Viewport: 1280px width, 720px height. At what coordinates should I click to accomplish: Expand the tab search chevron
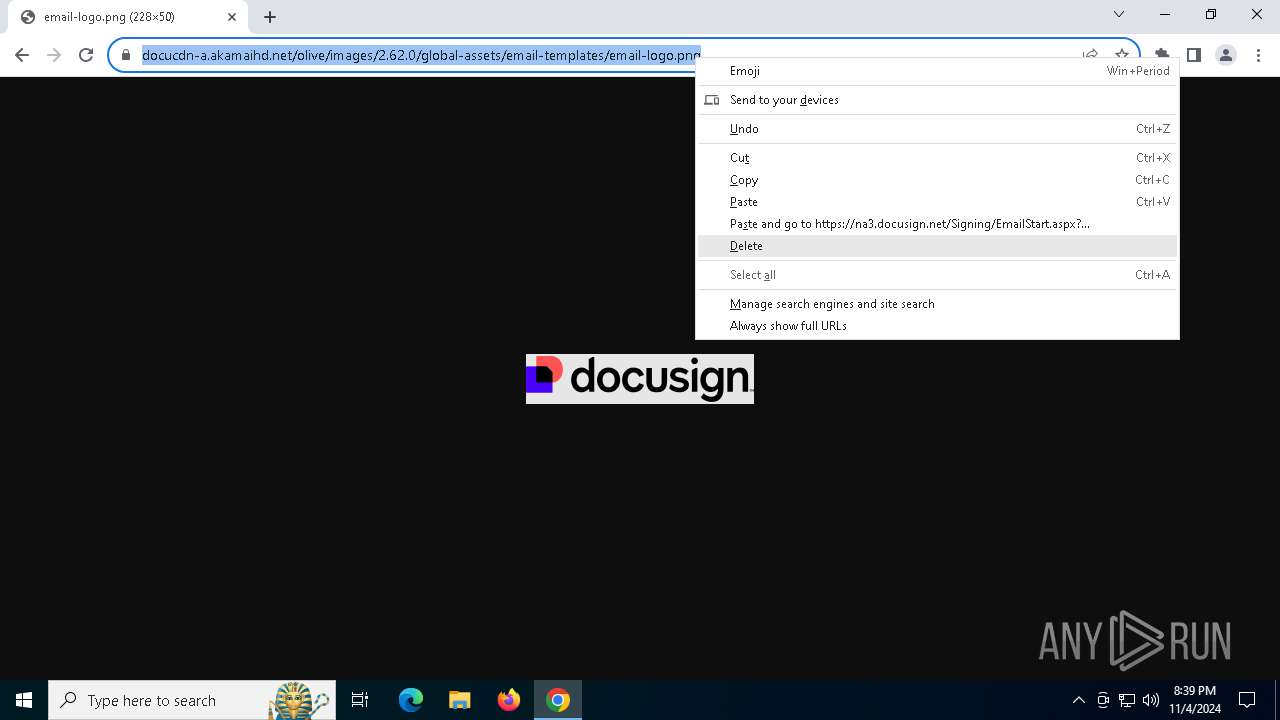point(1119,14)
